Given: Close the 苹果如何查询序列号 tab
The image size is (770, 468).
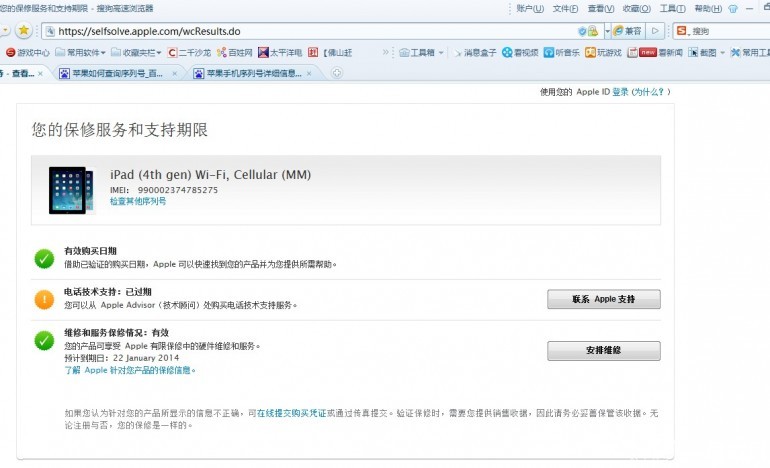Looking at the screenshot, I should click(174, 74).
